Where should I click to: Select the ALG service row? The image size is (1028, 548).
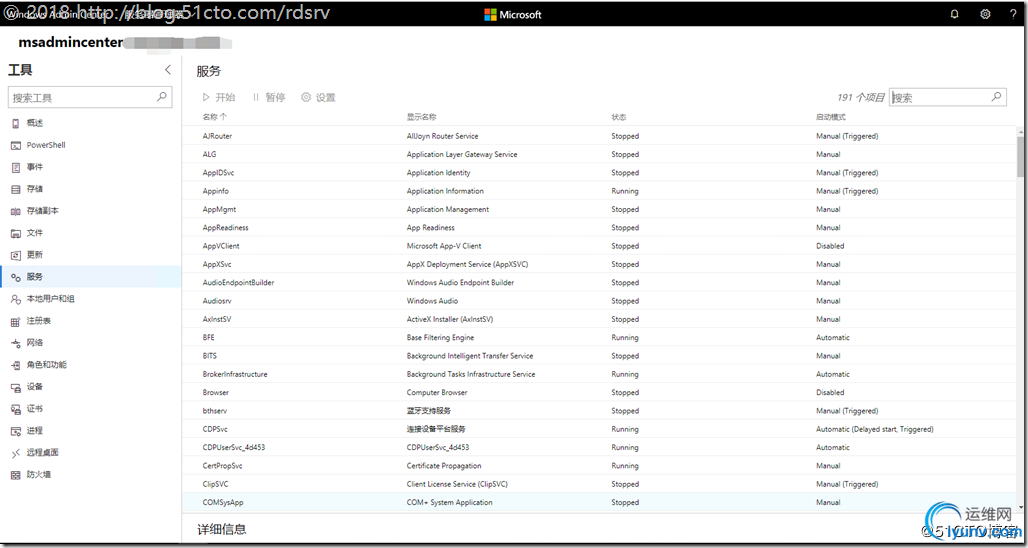point(599,155)
